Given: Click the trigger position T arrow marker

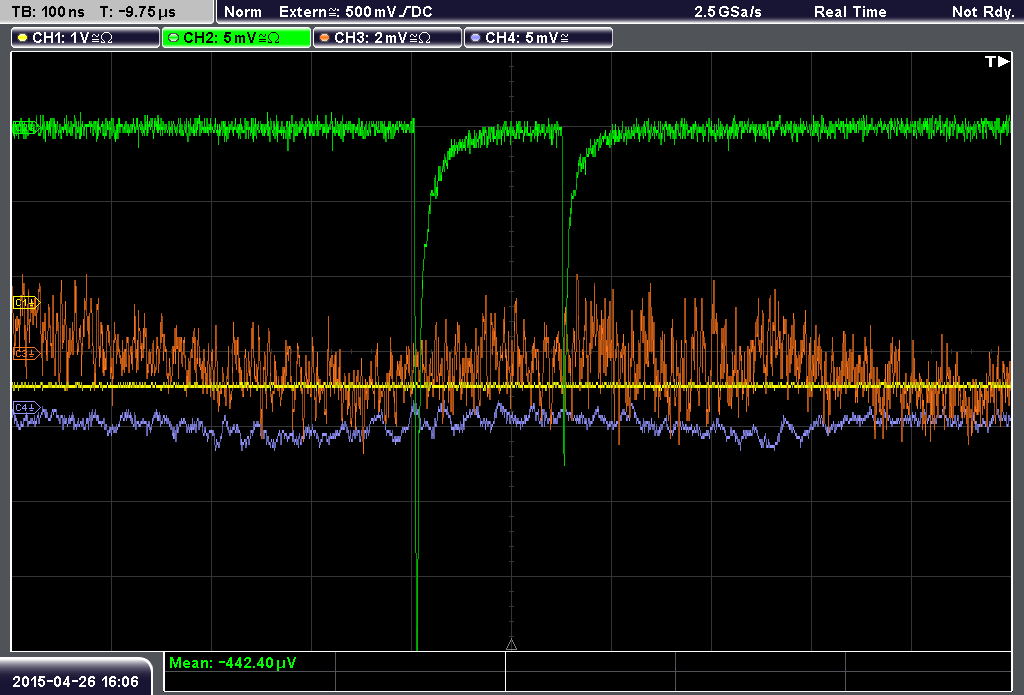Looking at the screenshot, I should click(x=997, y=61).
